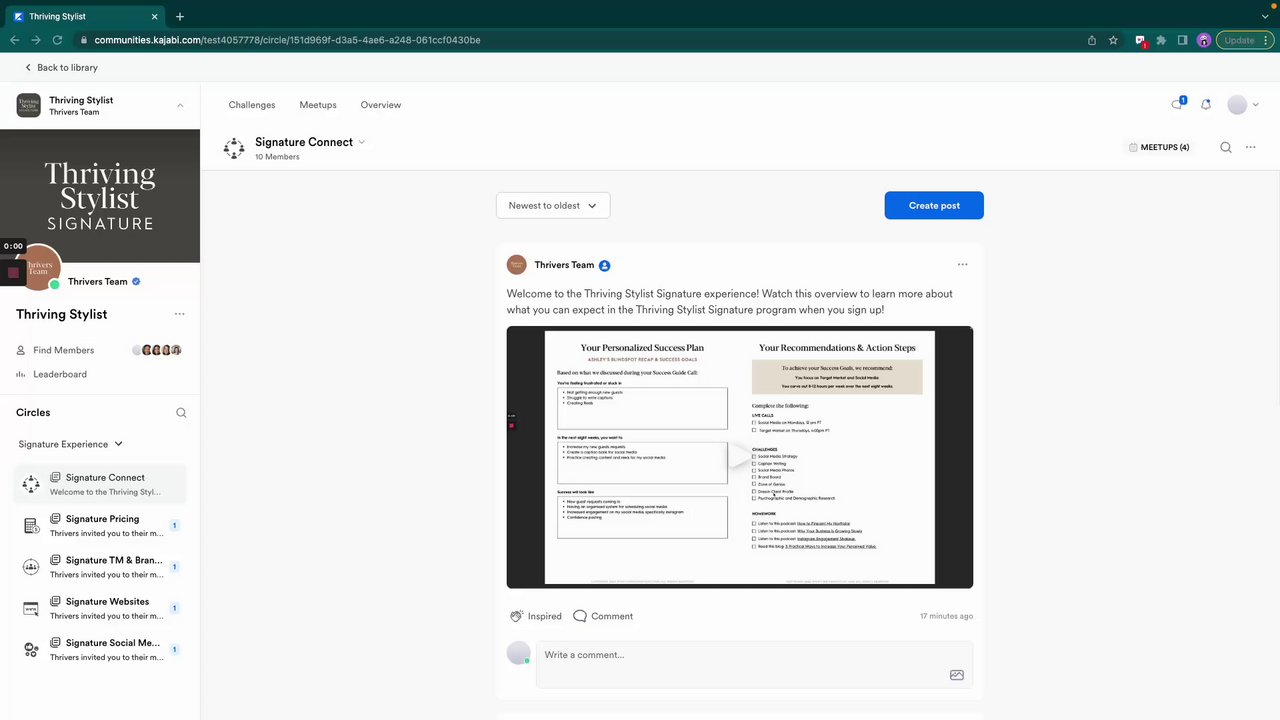Open the messages chat icon in header

1178,104
